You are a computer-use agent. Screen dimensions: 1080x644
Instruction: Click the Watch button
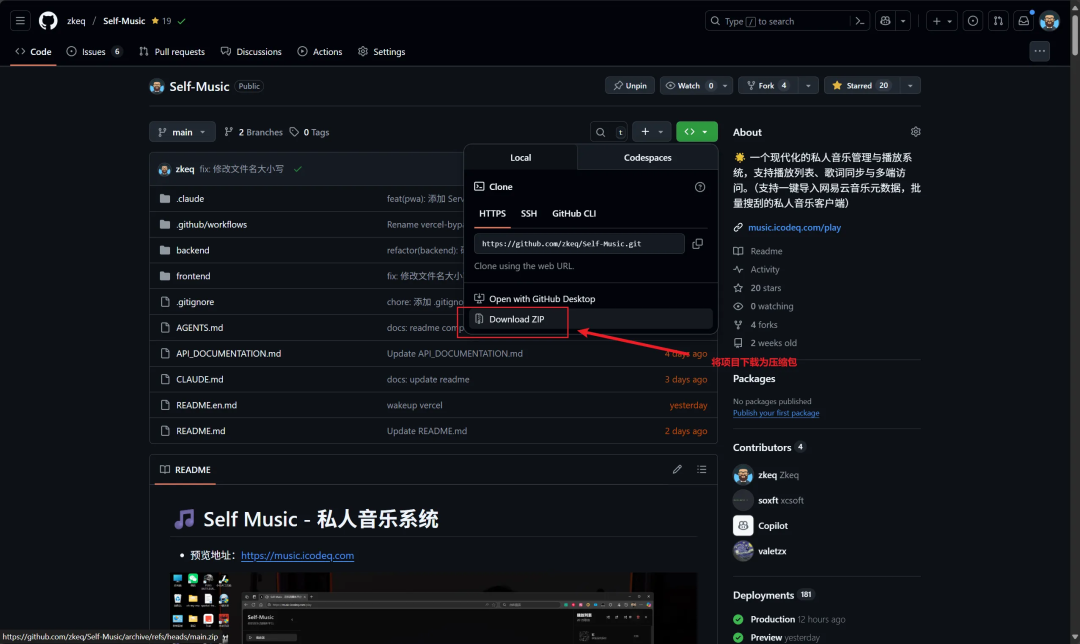pyautogui.click(x=689, y=85)
